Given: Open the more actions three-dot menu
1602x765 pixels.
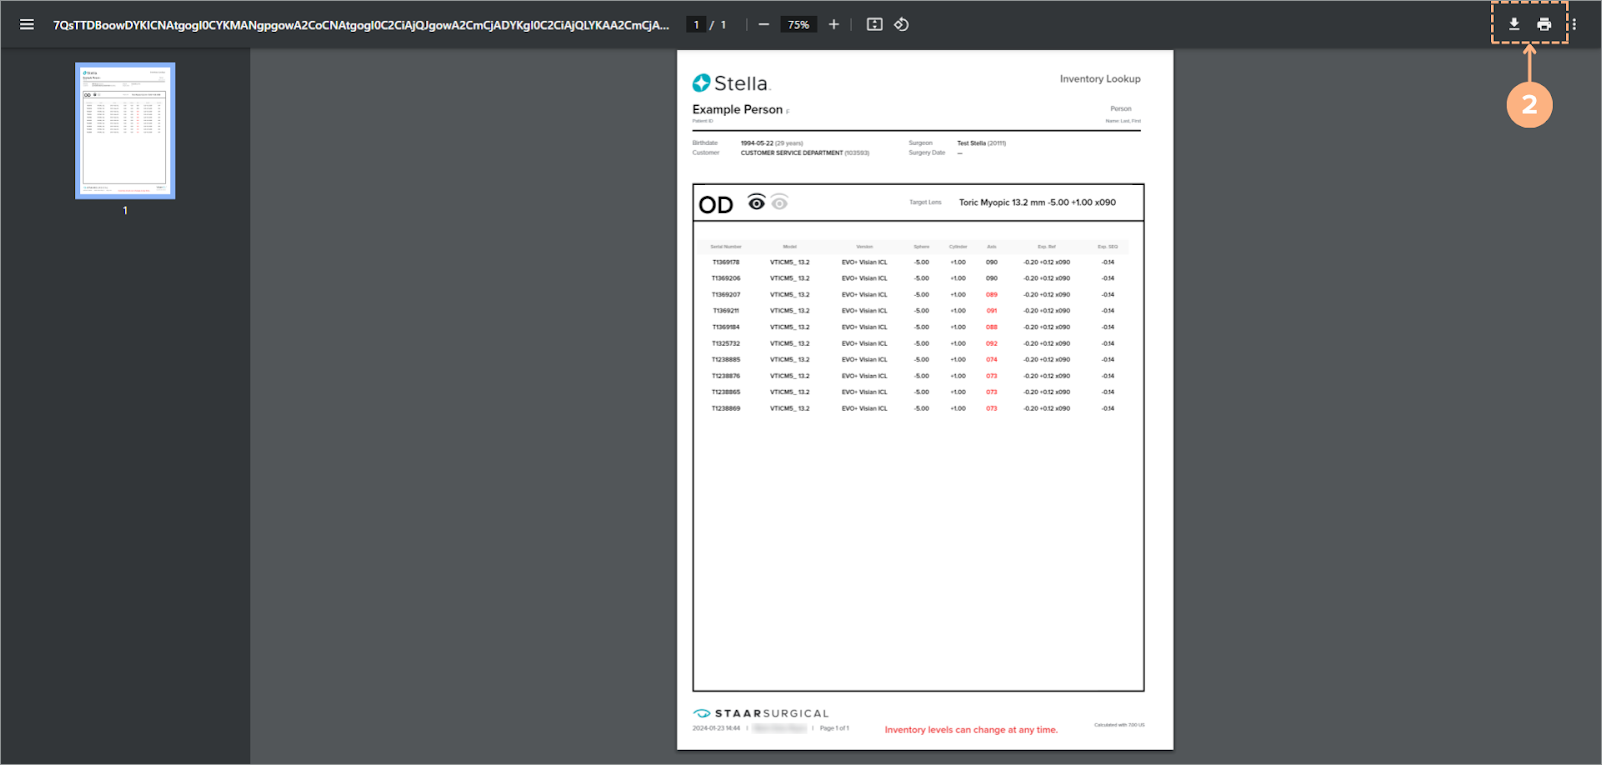Looking at the screenshot, I should pyautogui.click(x=1574, y=24).
